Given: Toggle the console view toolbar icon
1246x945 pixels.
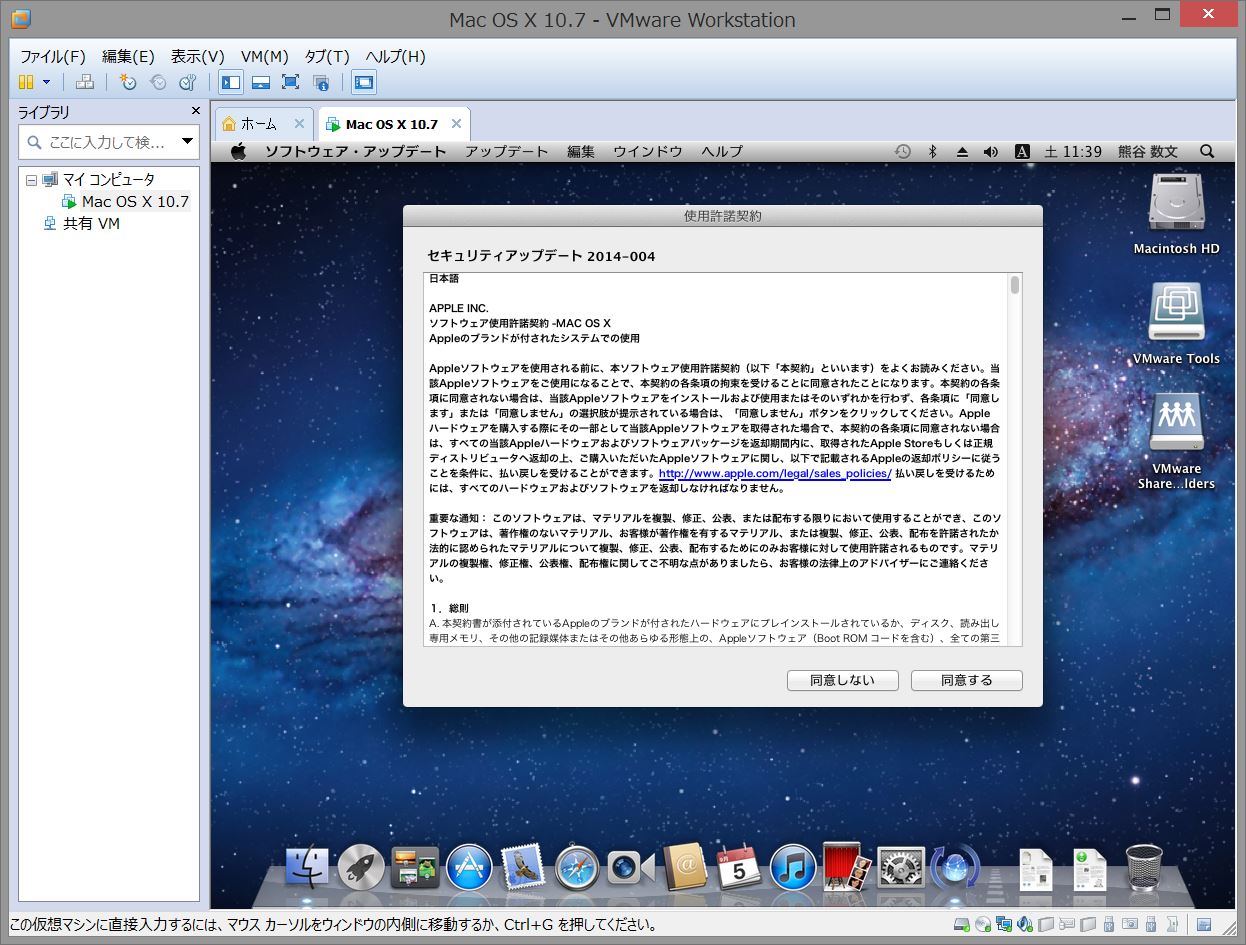Looking at the screenshot, I should coord(364,82).
